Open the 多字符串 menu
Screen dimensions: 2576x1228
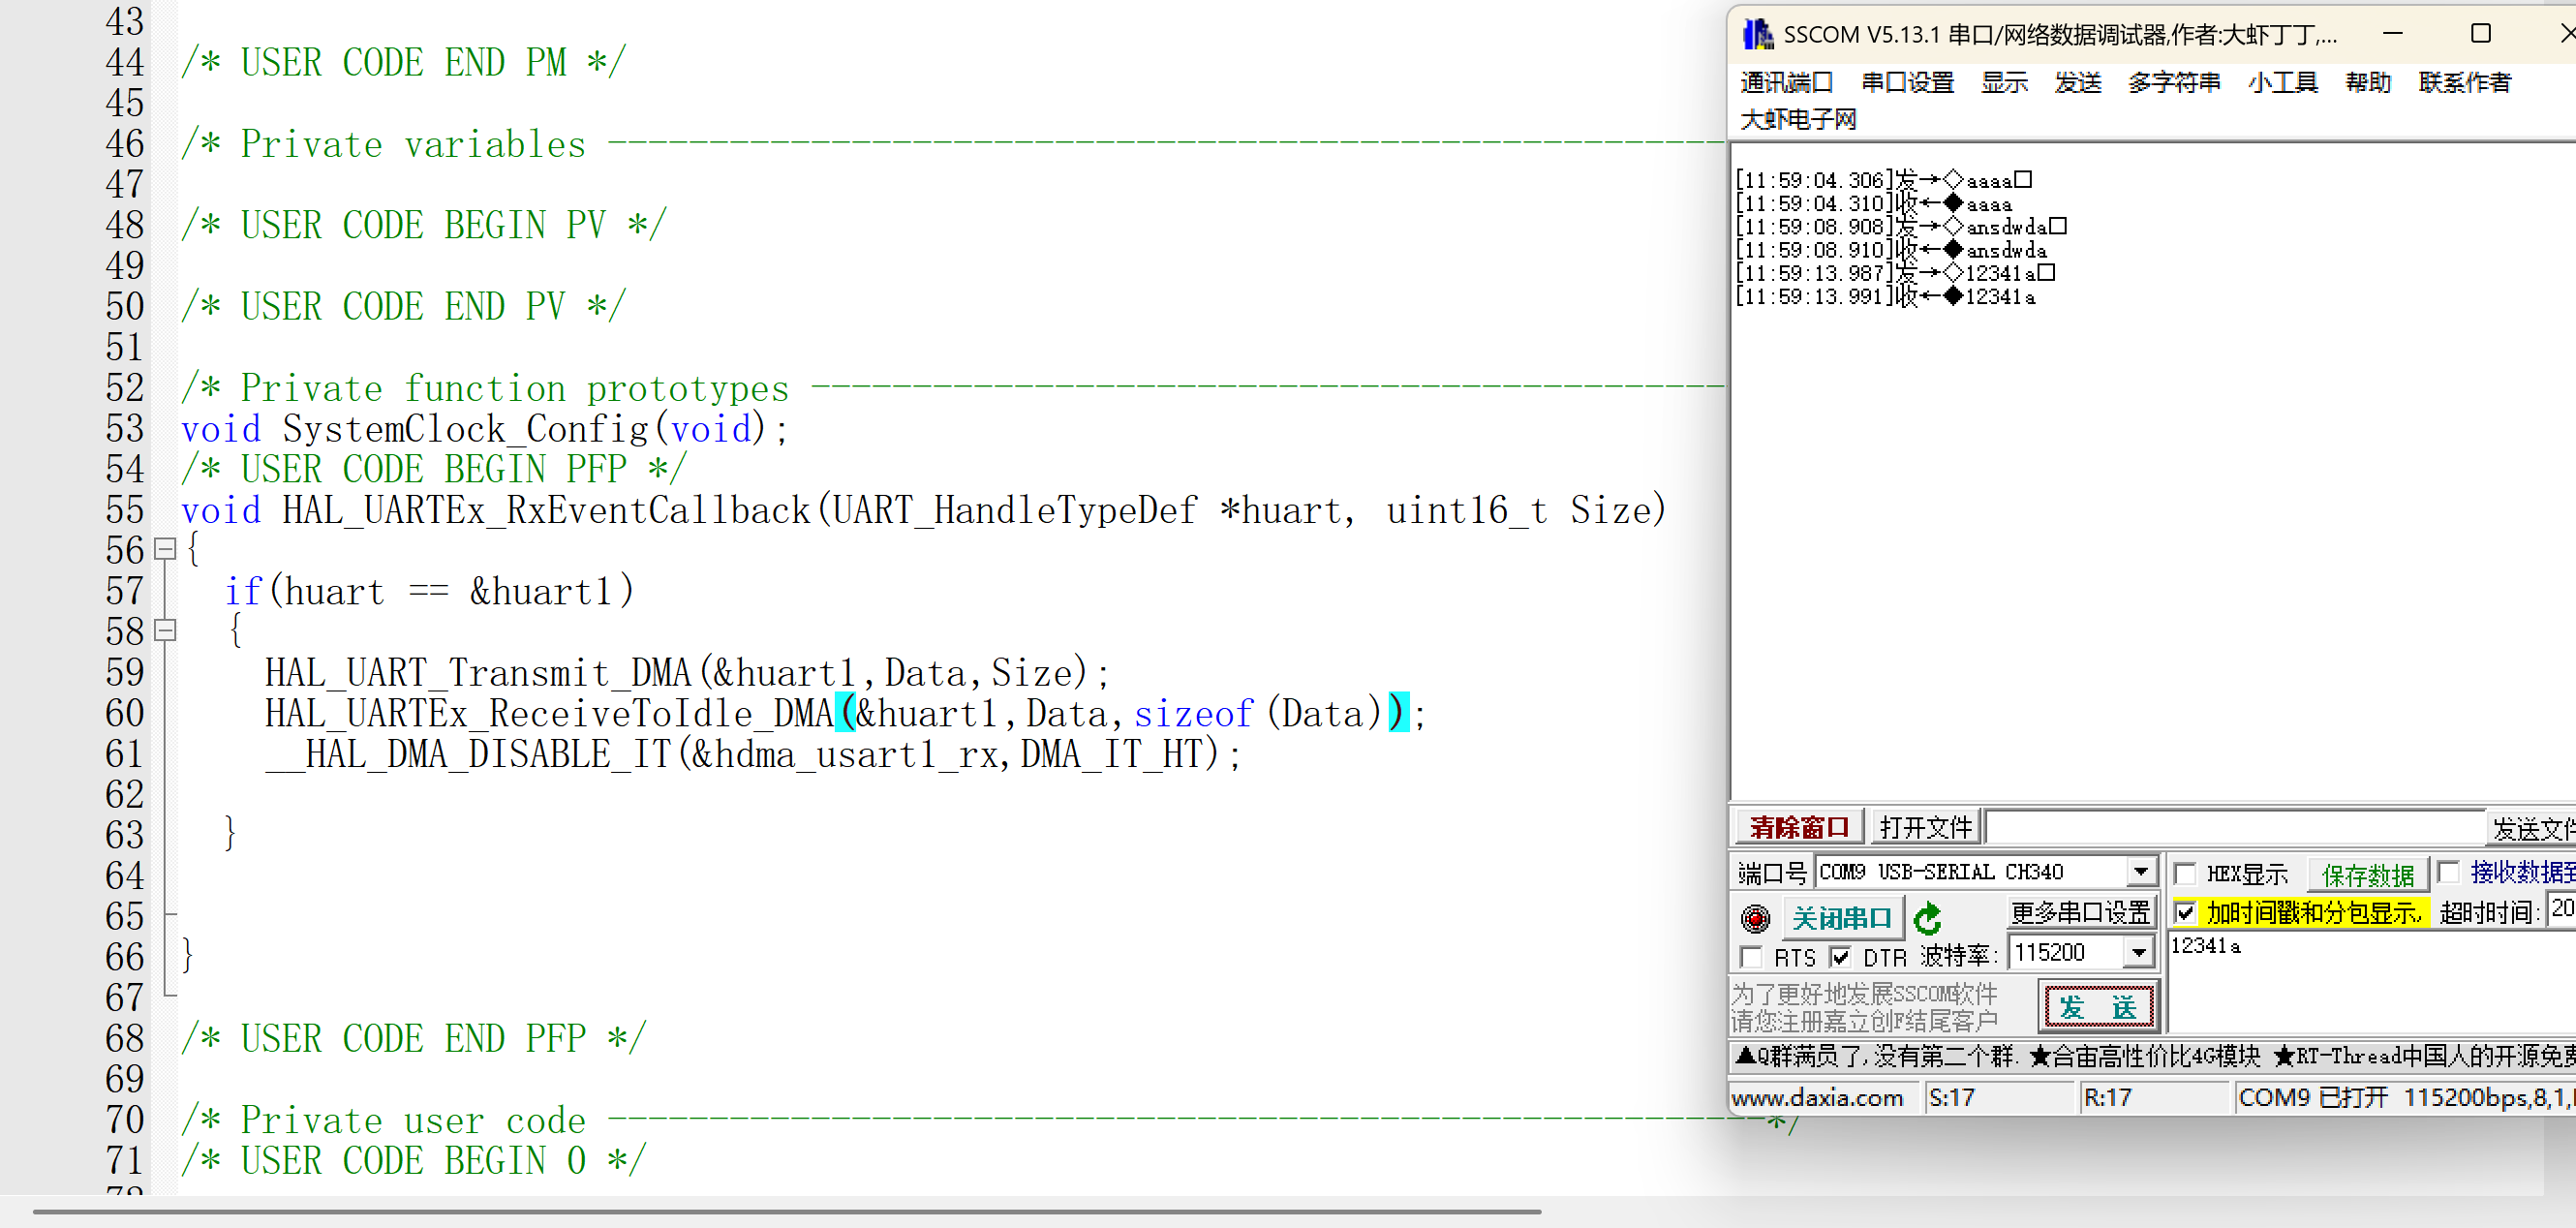coord(2173,82)
